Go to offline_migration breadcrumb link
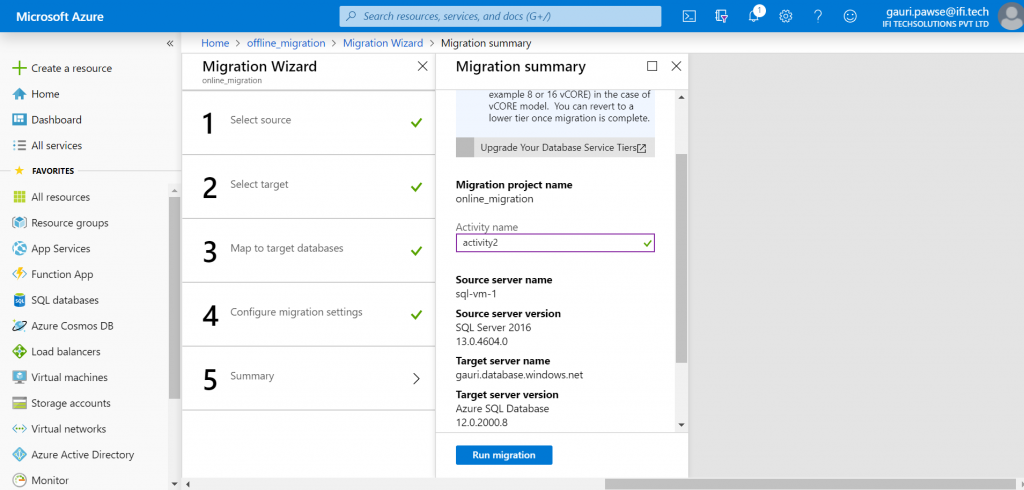The height and width of the screenshot is (490, 1024). [286, 43]
